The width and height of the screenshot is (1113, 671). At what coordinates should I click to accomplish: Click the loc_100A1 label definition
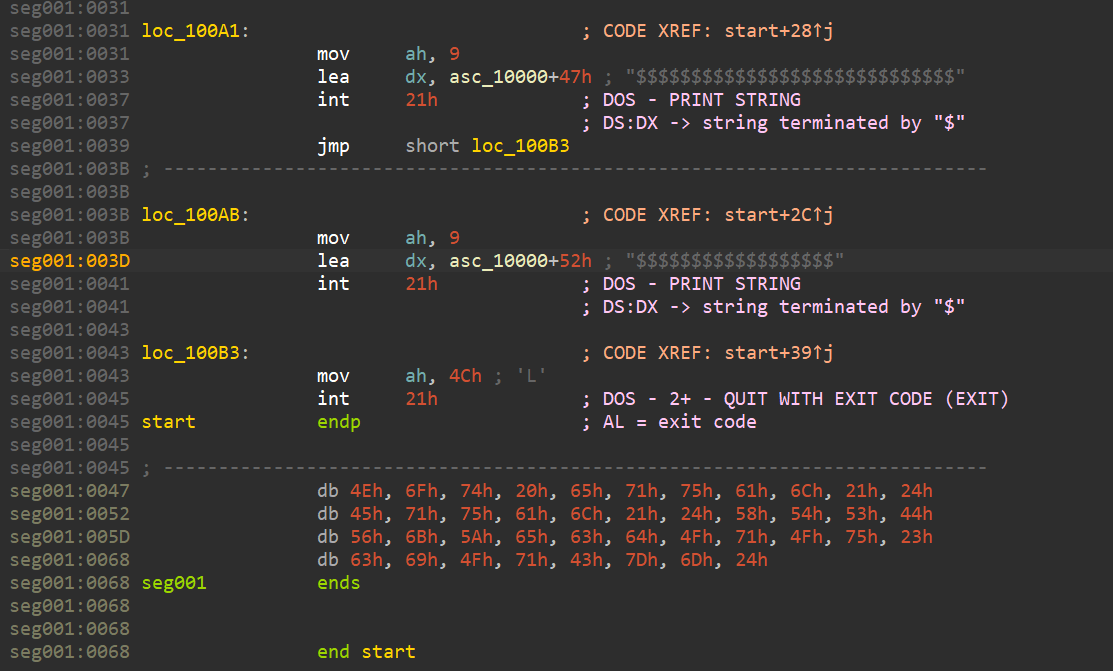(x=194, y=31)
